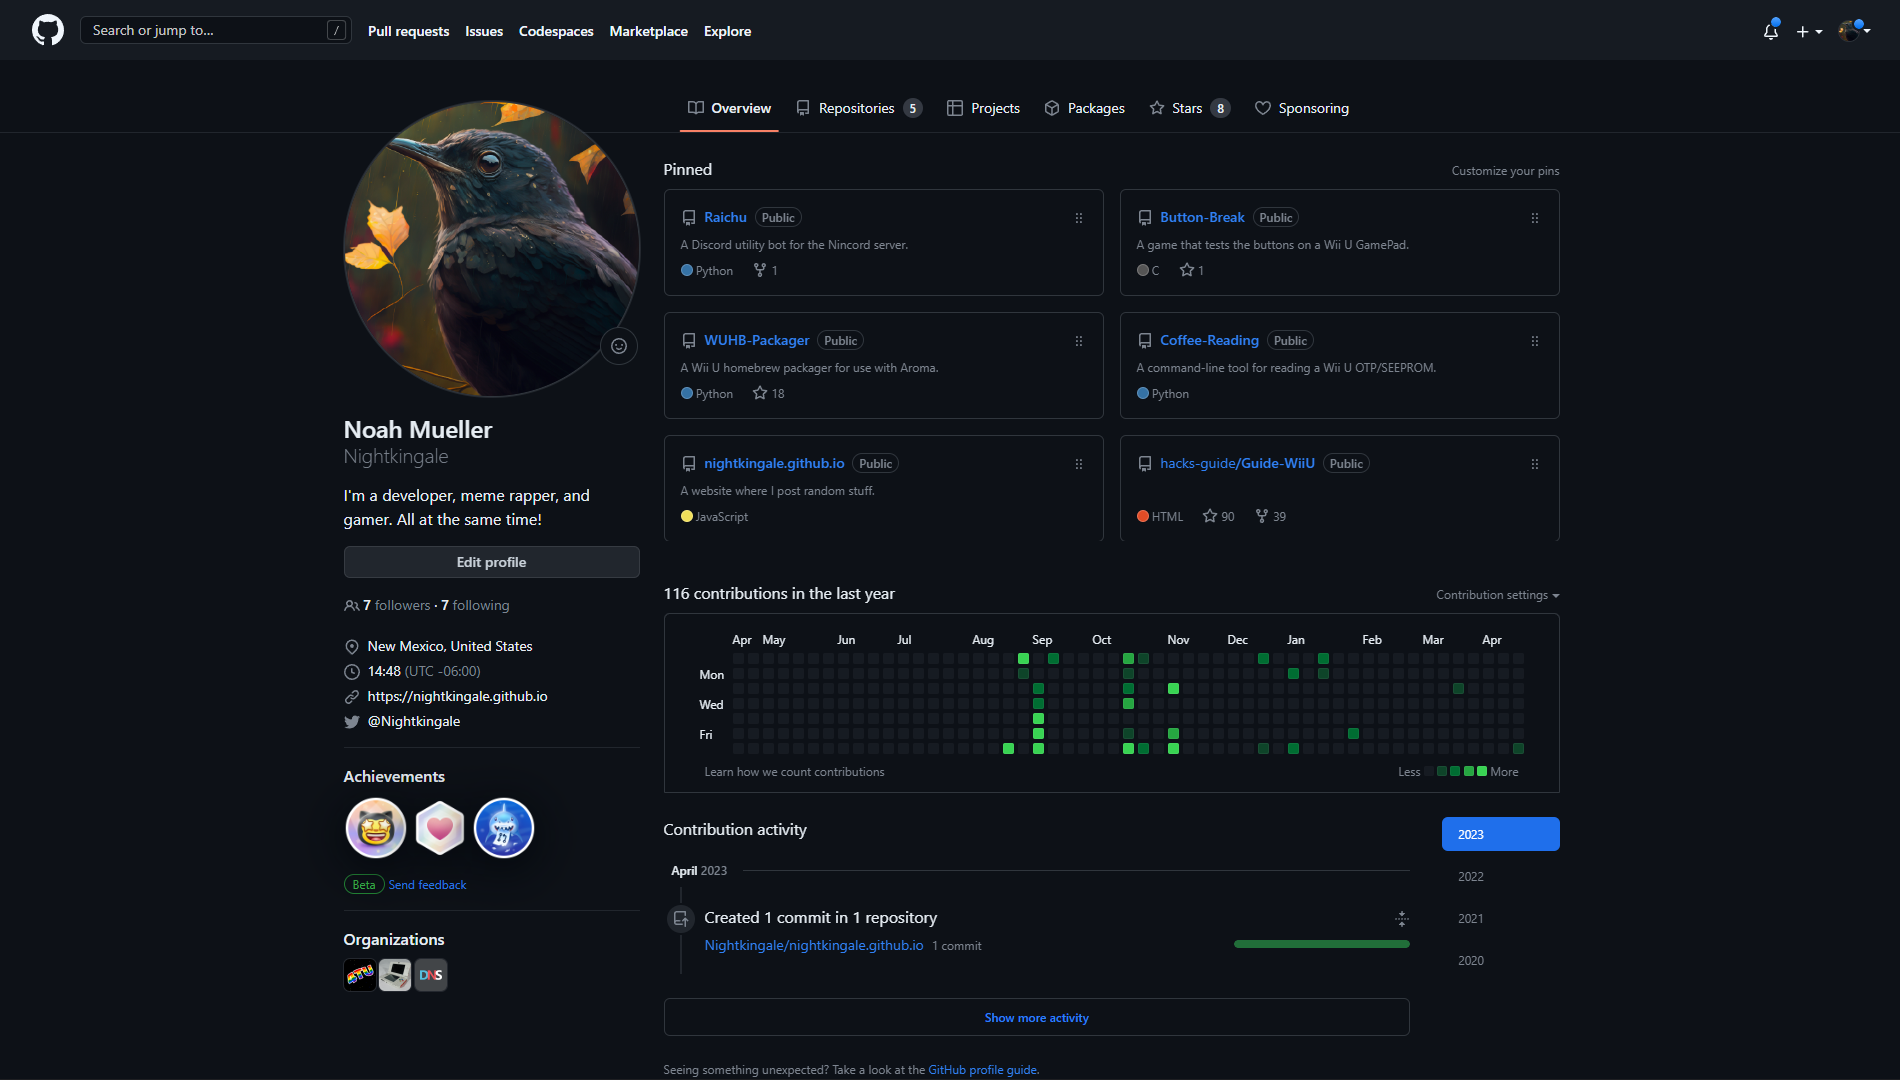Viewport: 1900px width, 1080px height.
Task: Open the Contribution settings dropdown
Action: click(x=1496, y=594)
